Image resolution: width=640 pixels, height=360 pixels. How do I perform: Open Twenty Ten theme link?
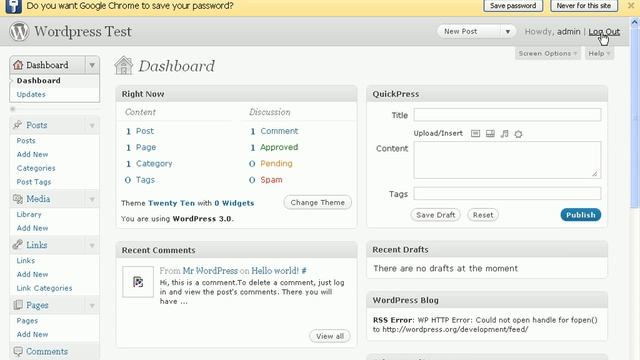pos(171,203)
